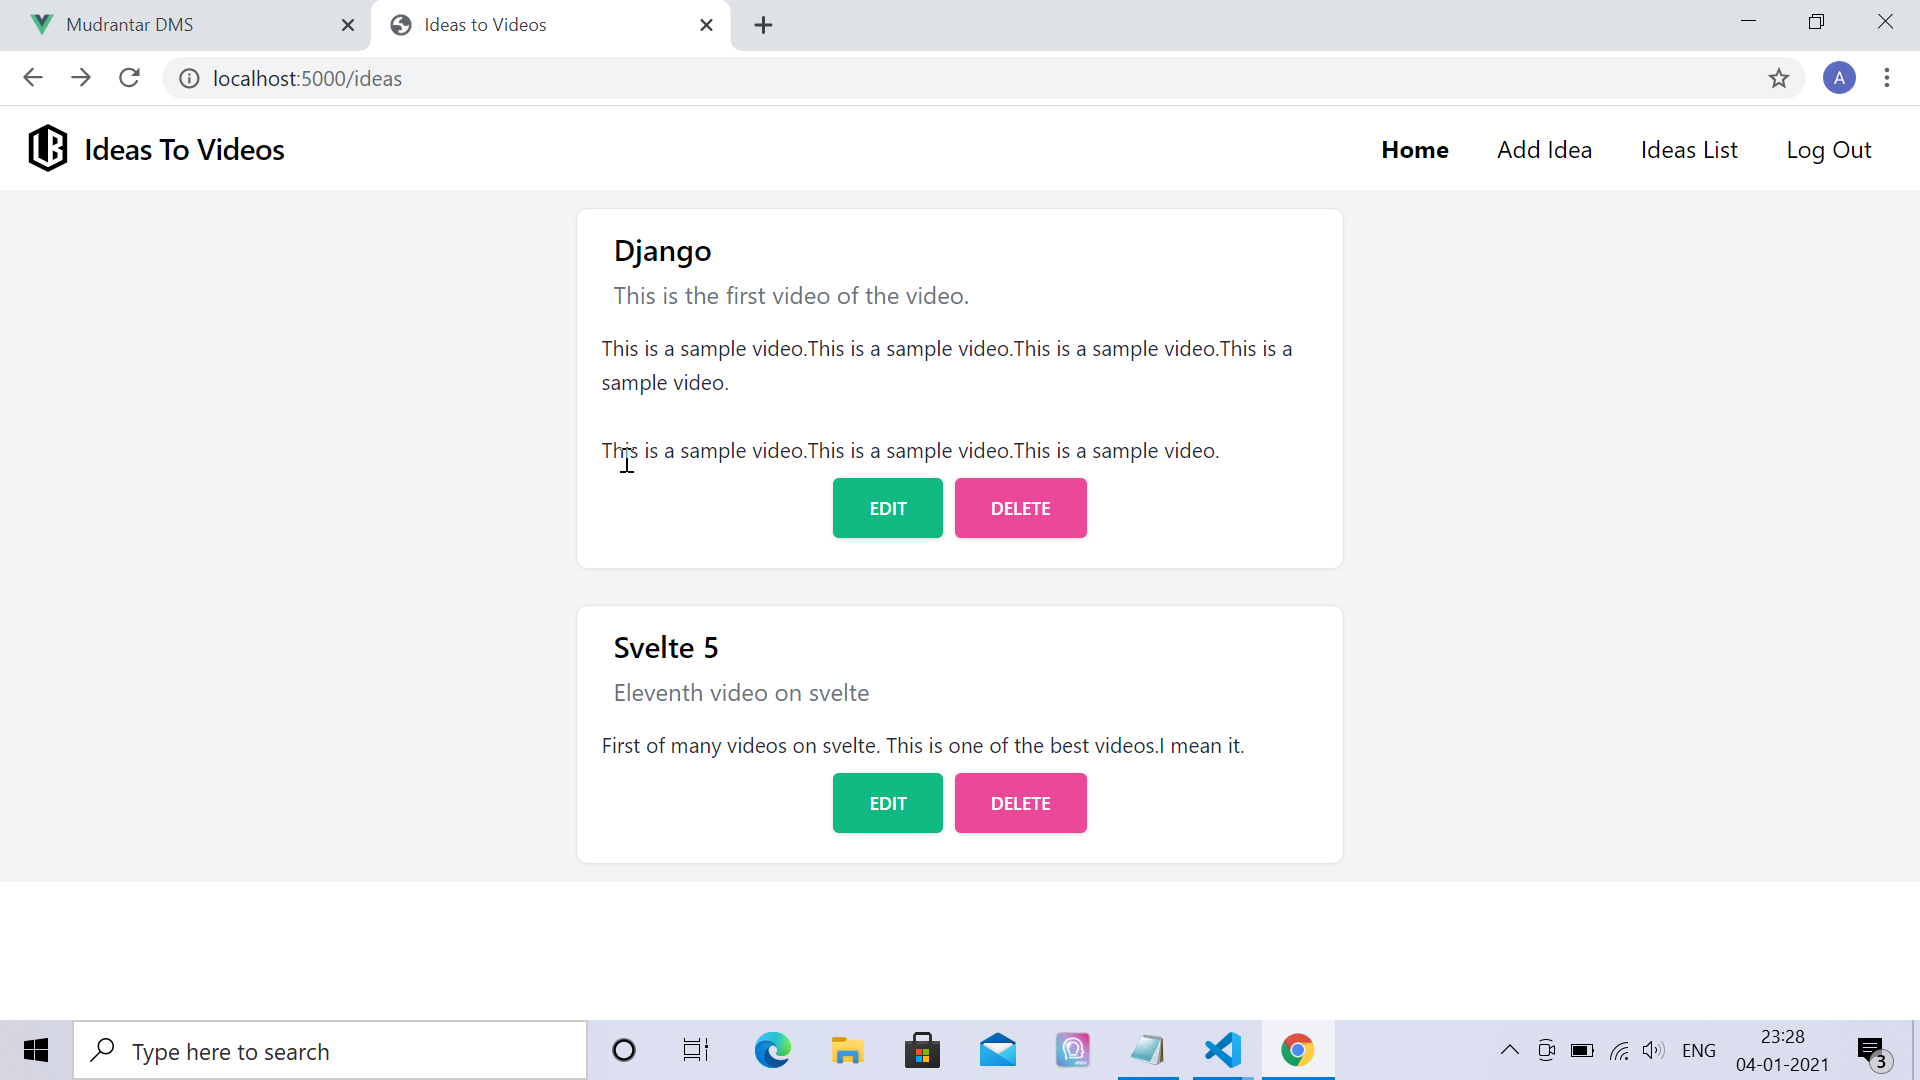Open Ideas List navigation link
The height and width of the screenshot is (1080, 1920).
coord(1688,150)
